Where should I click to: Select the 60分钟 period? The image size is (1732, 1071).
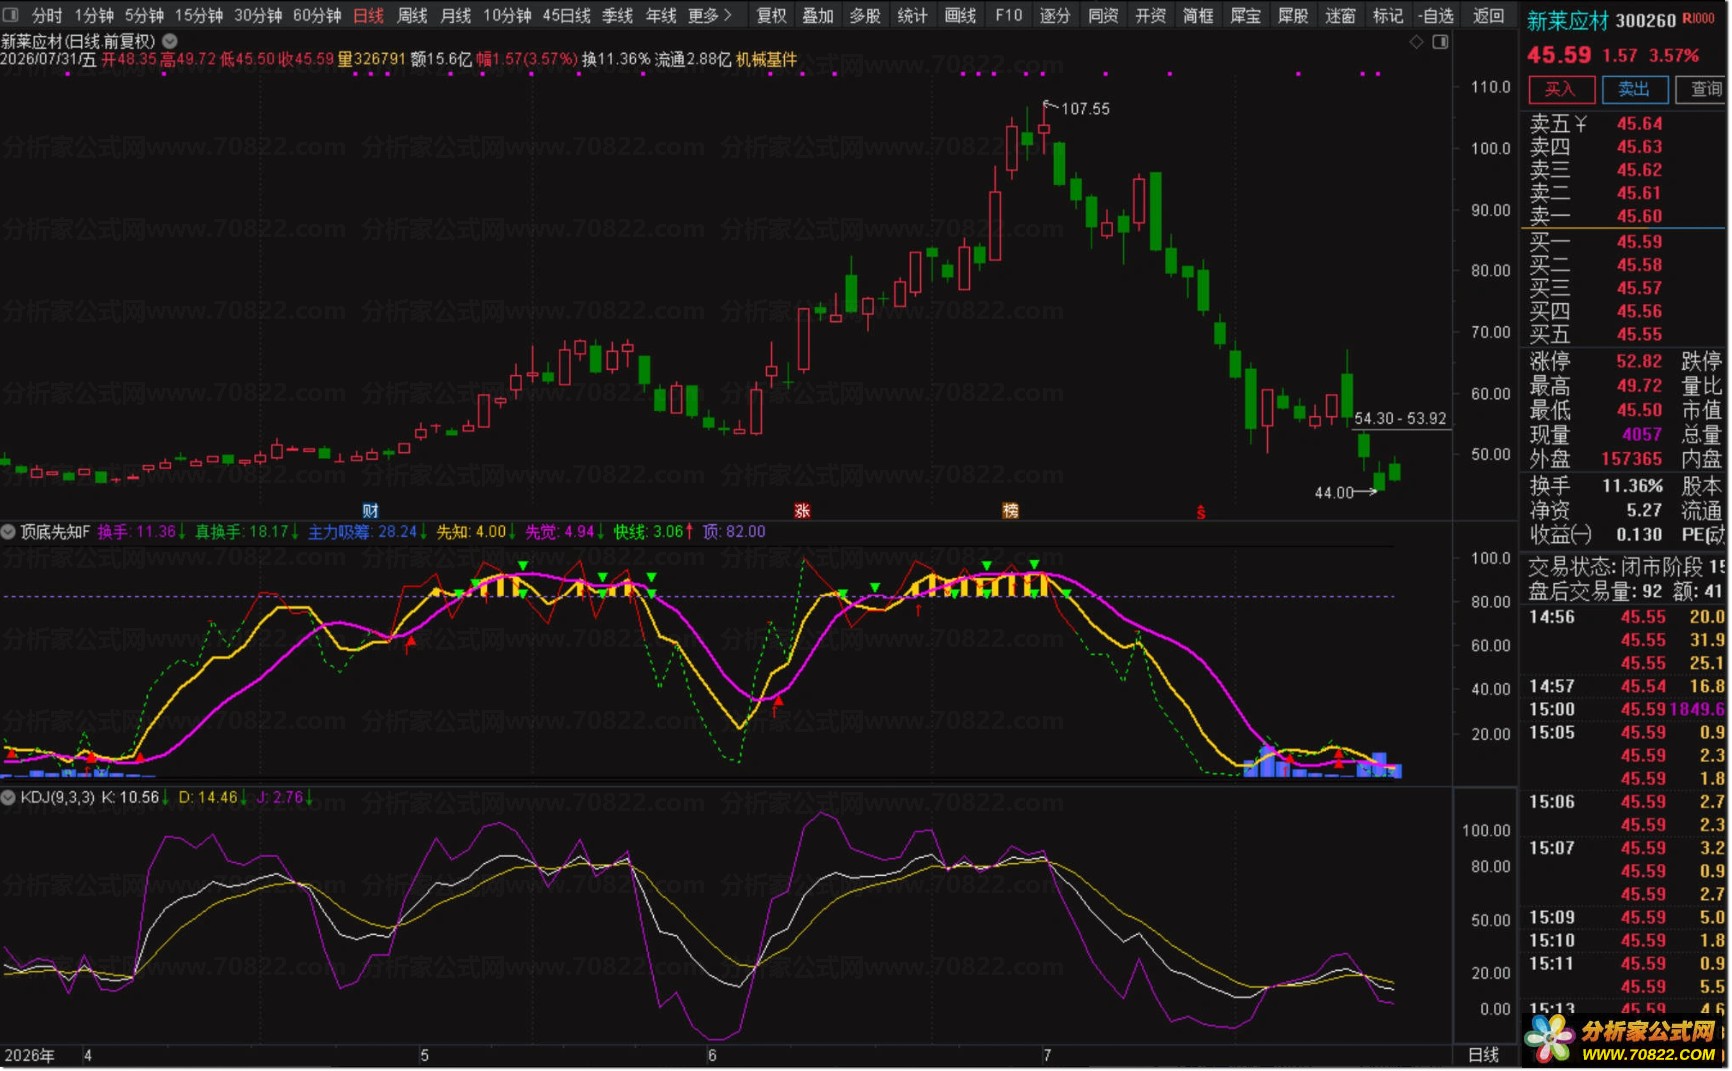coord(317,15)
